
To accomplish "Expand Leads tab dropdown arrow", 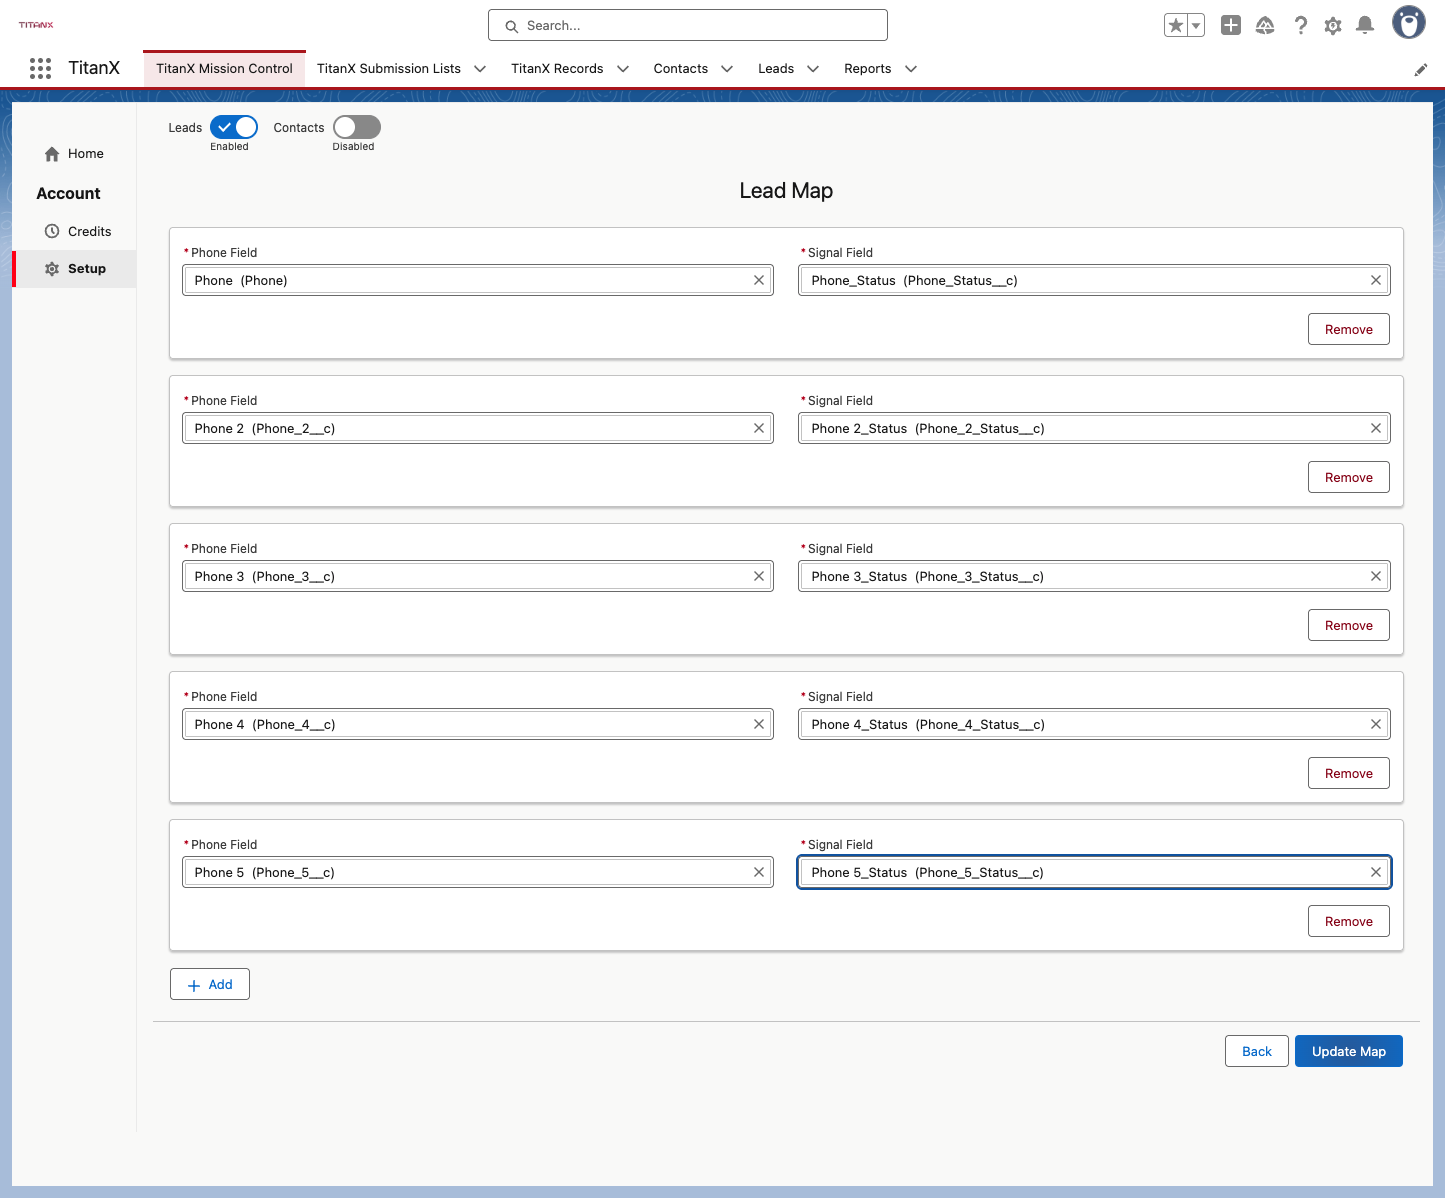I will (813, 69).
